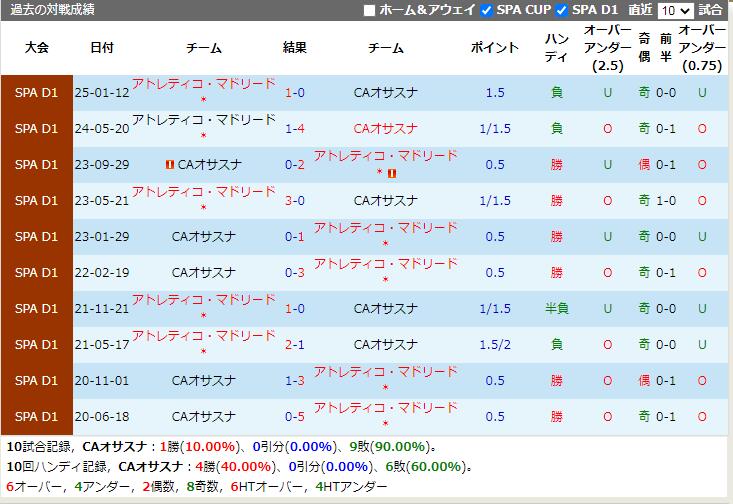The height and width of the screenshot is (504, 733).
Task: Click the 過去の対戦成績 section title
Action: 52,10
